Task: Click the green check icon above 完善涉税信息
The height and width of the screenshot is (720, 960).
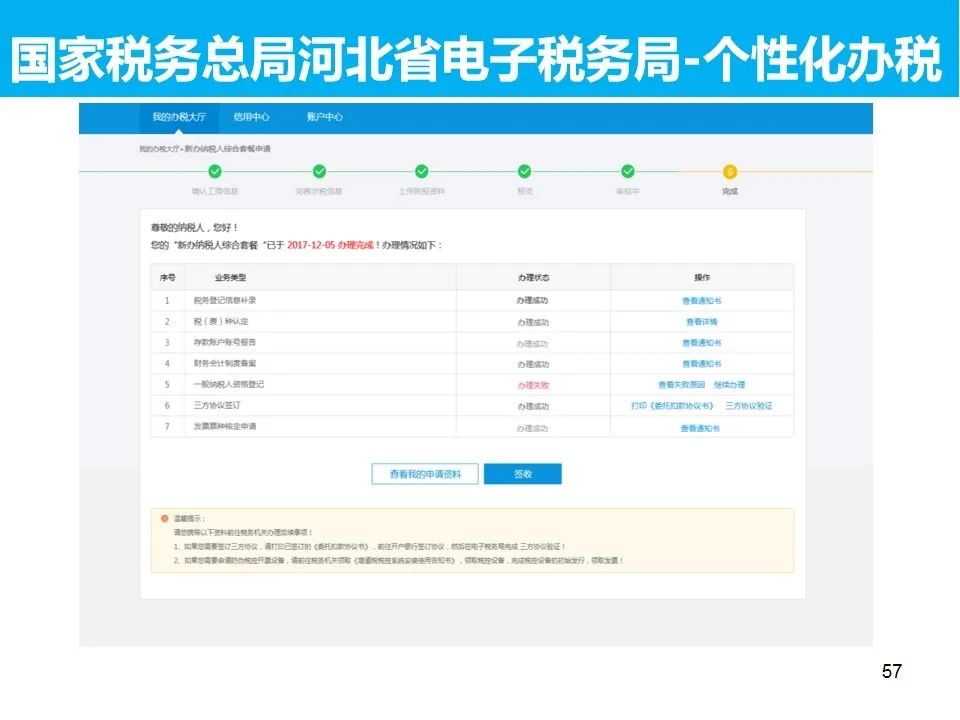Action: pos(320,171)
